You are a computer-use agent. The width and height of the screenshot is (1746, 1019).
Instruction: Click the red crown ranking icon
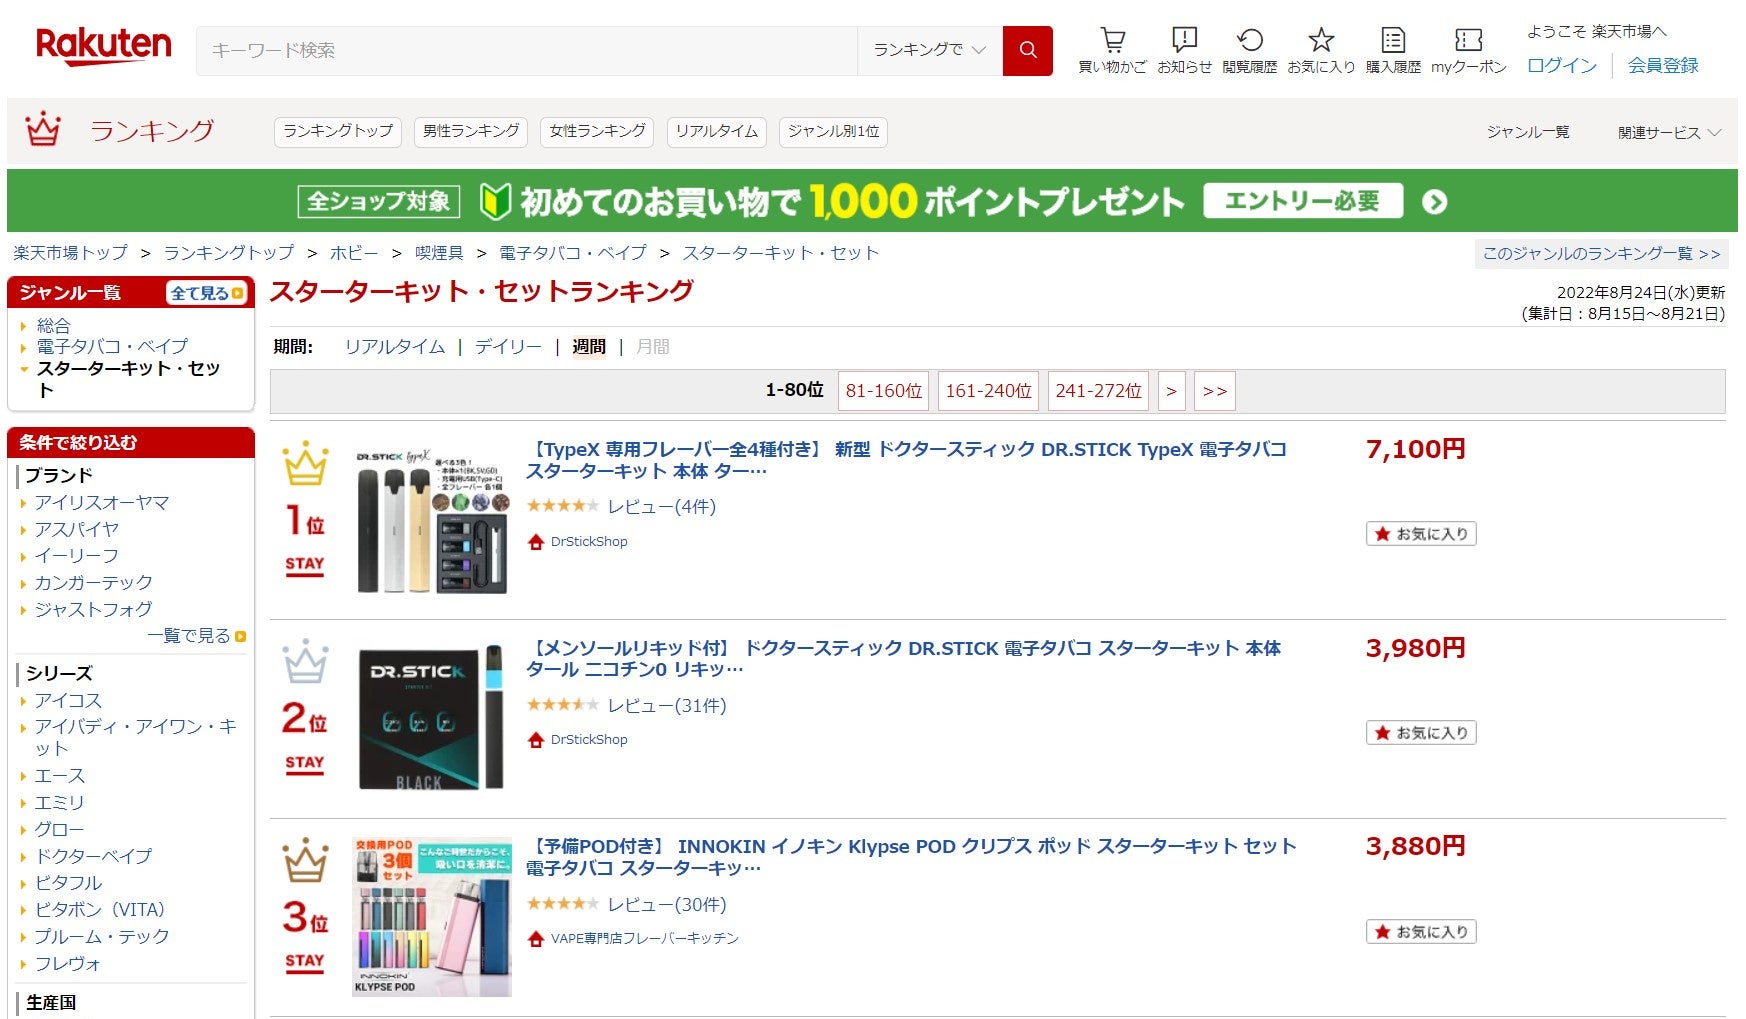[43, 130]
